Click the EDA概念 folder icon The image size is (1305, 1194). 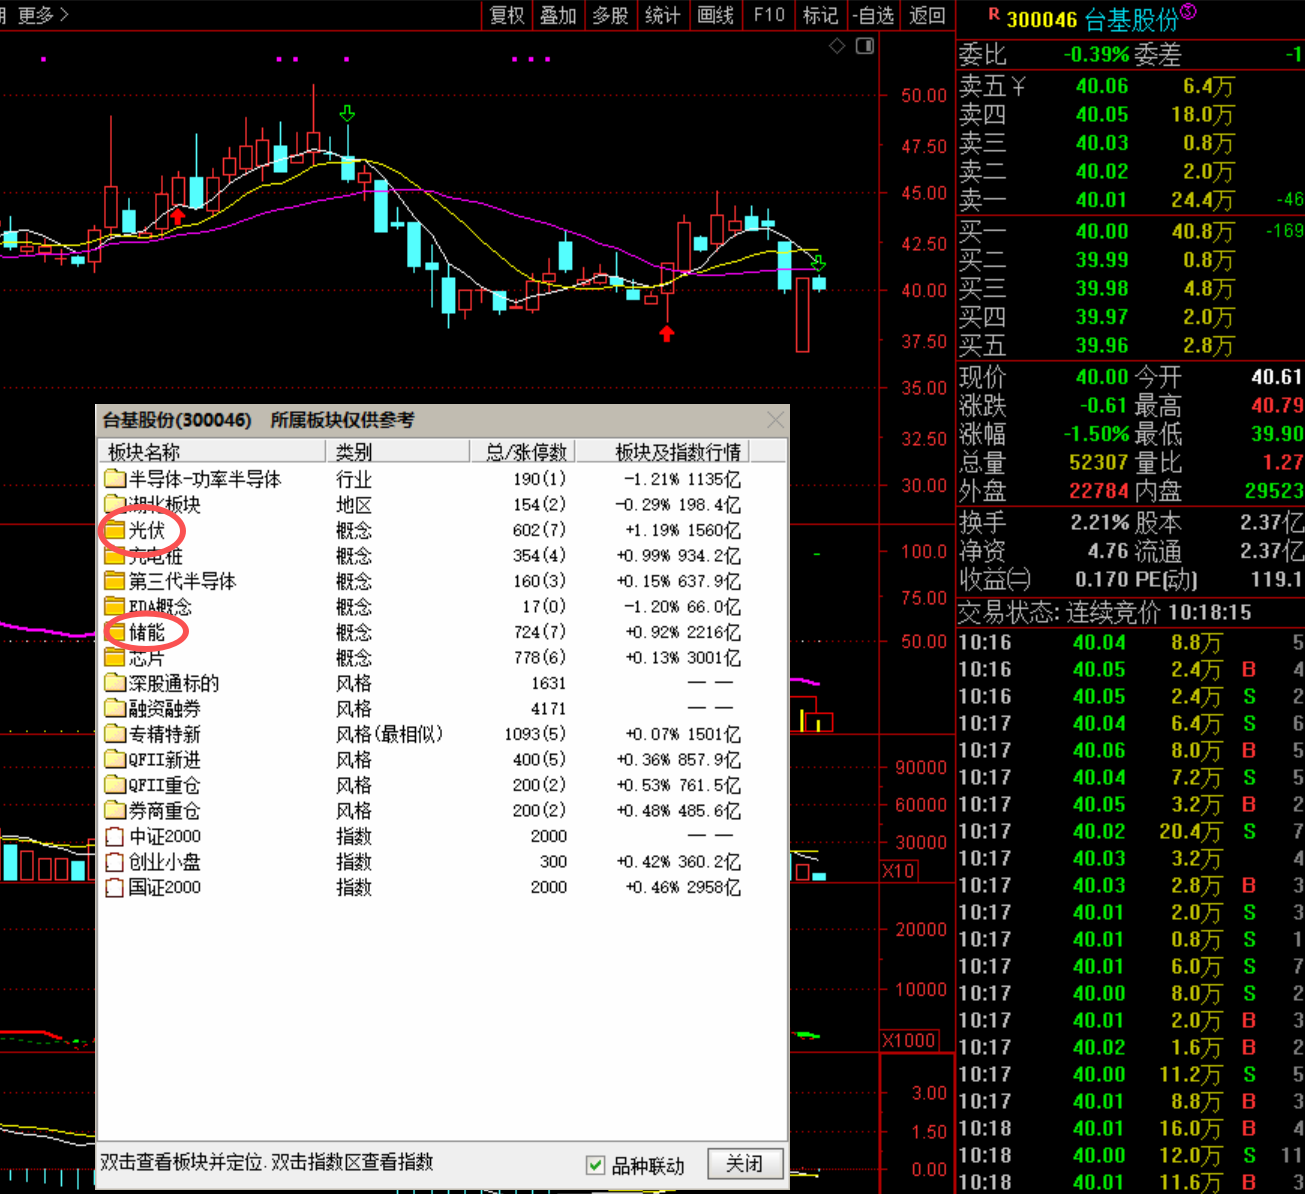(115, 607)
